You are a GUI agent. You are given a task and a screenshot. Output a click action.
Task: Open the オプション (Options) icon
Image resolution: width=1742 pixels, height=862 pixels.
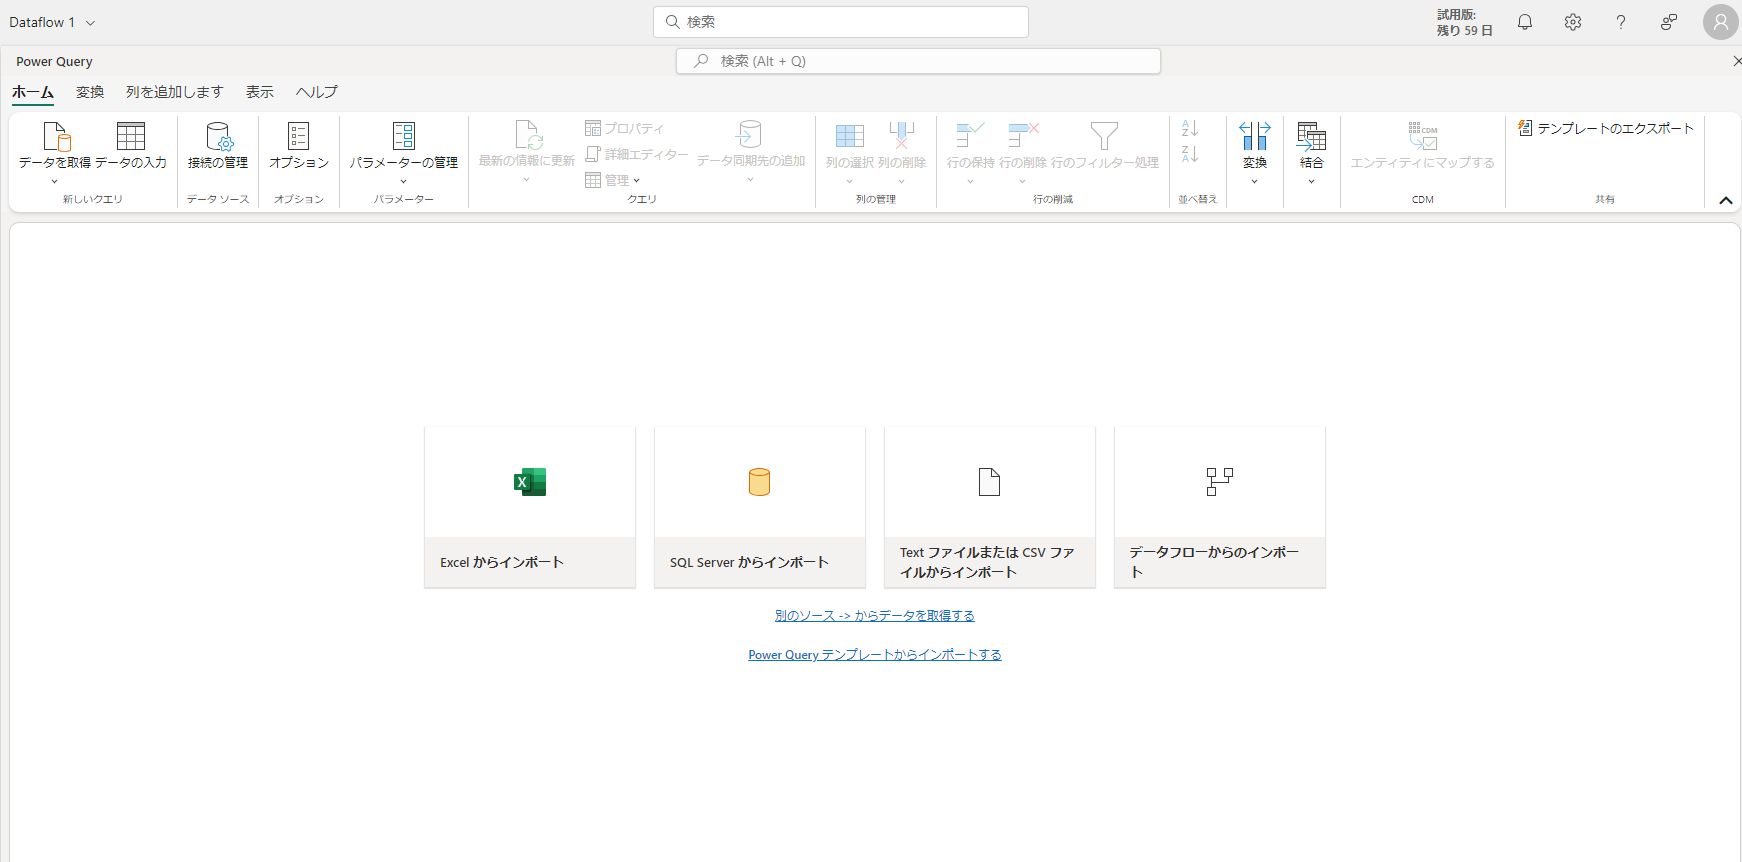tap(298, 136)
